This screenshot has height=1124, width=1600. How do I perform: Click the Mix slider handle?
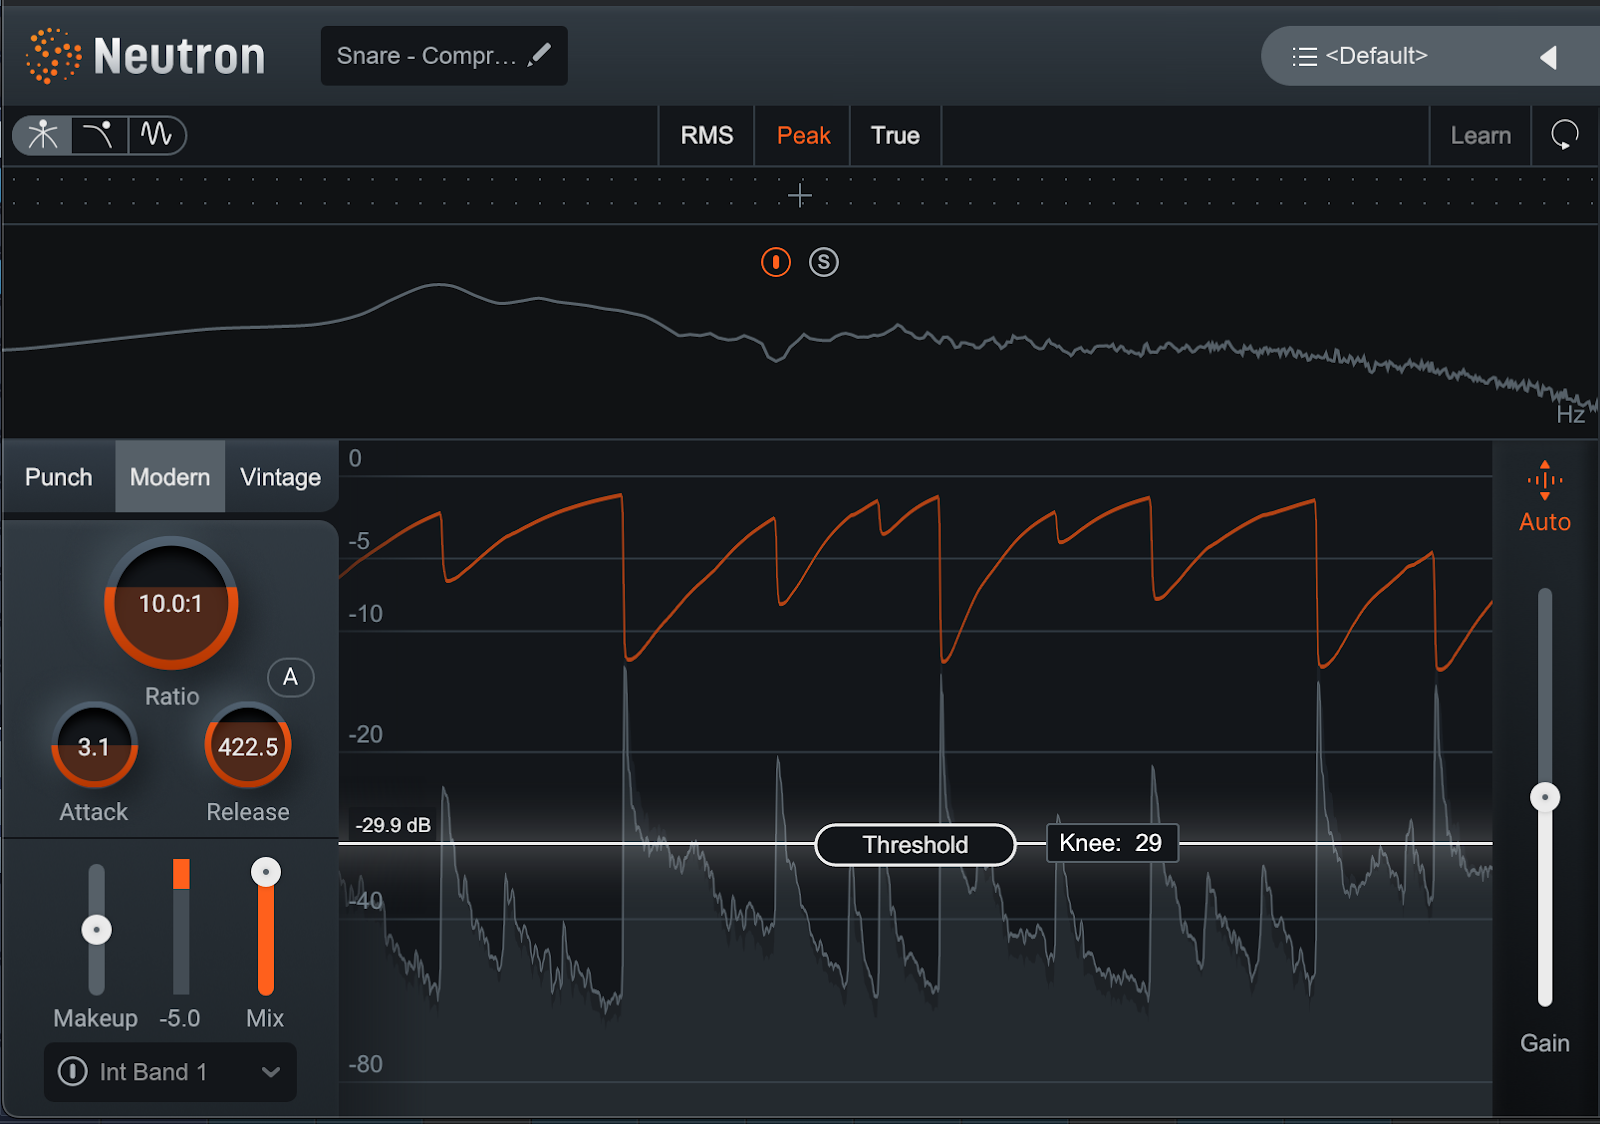265,872
